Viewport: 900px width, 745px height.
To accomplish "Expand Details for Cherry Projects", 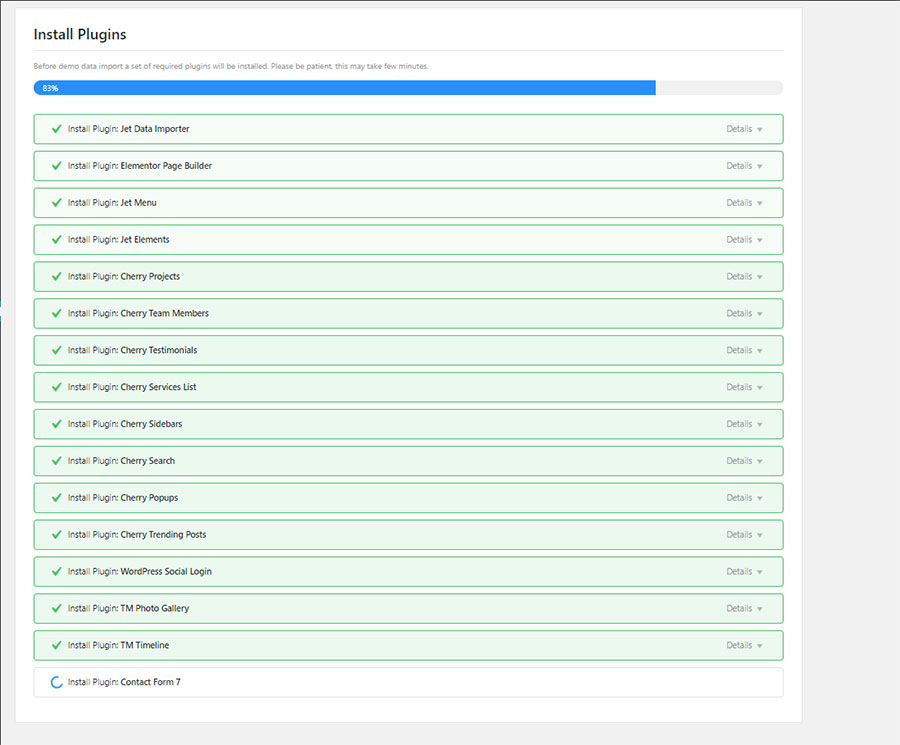I will click(x=744, y=277).
